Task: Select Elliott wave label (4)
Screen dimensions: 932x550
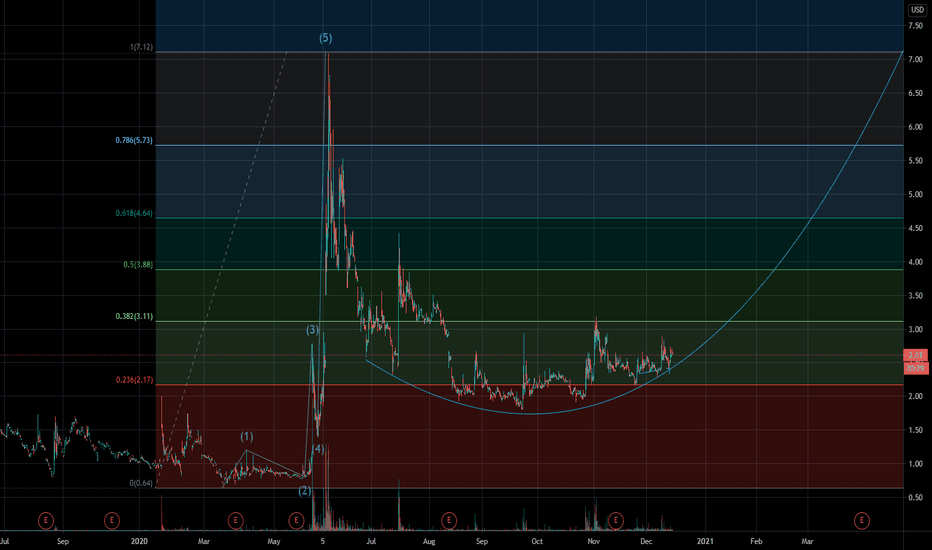Action: coord(319,448)
